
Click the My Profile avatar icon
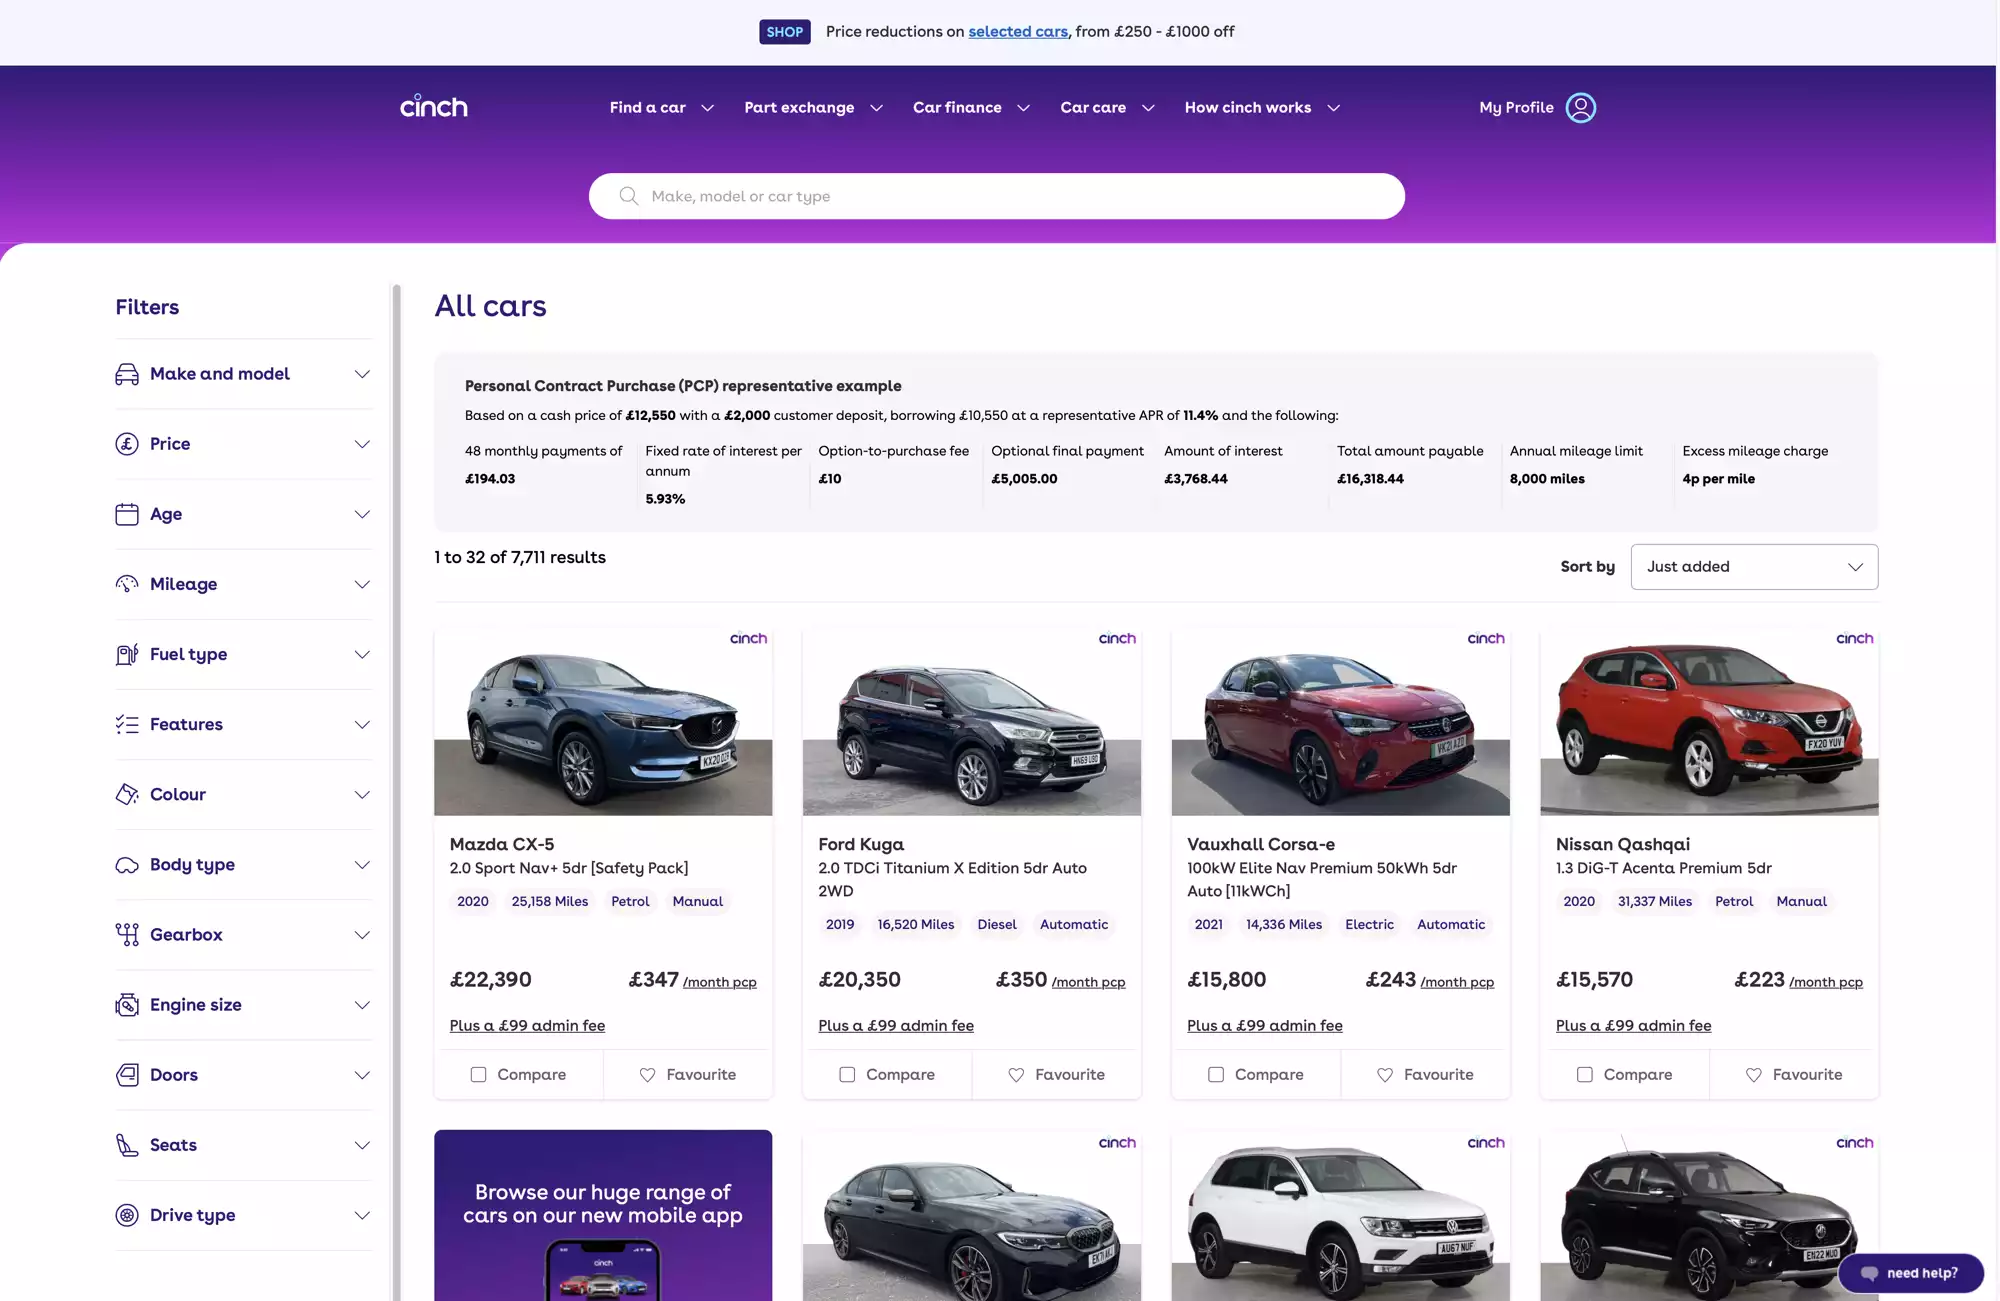point(1580,107)
